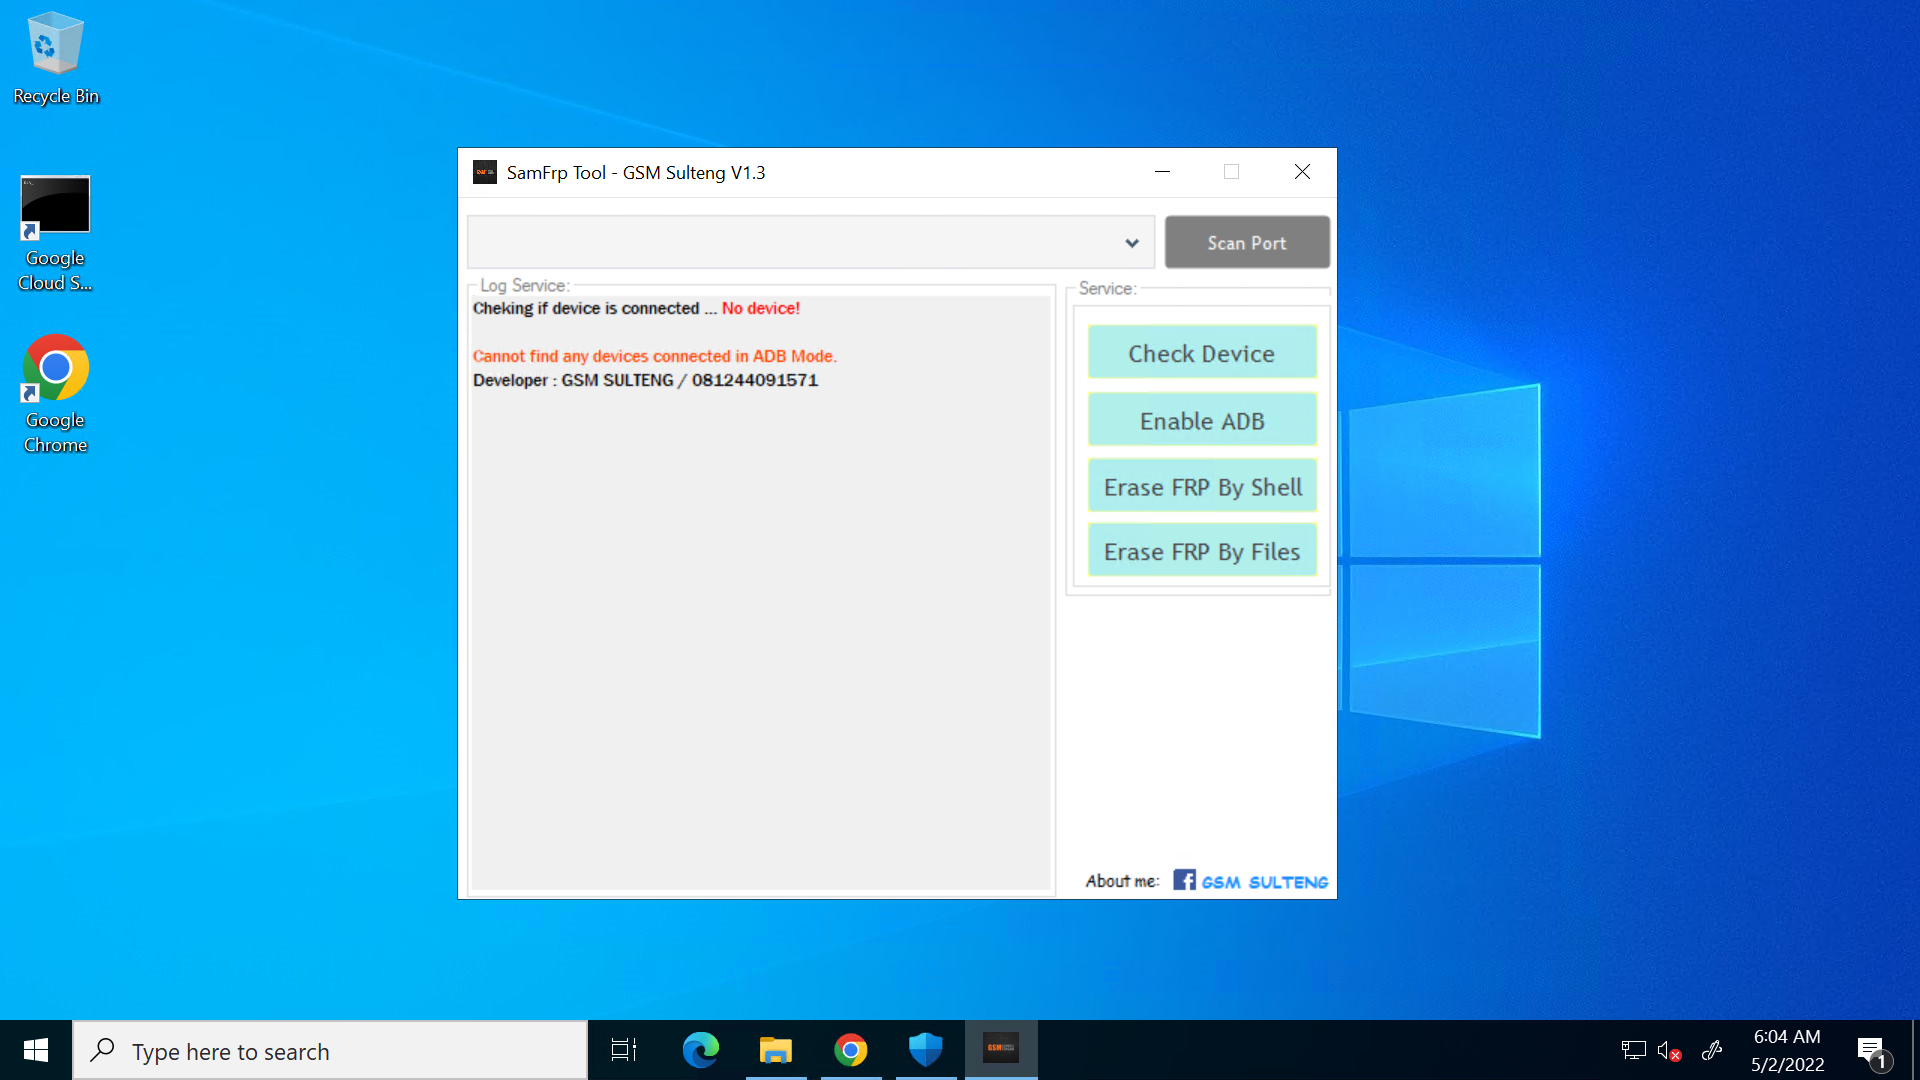Screen dimensions: 1920x1080
Task: Click the Google Chrome taskbar icon
Action: point(851,1051)
